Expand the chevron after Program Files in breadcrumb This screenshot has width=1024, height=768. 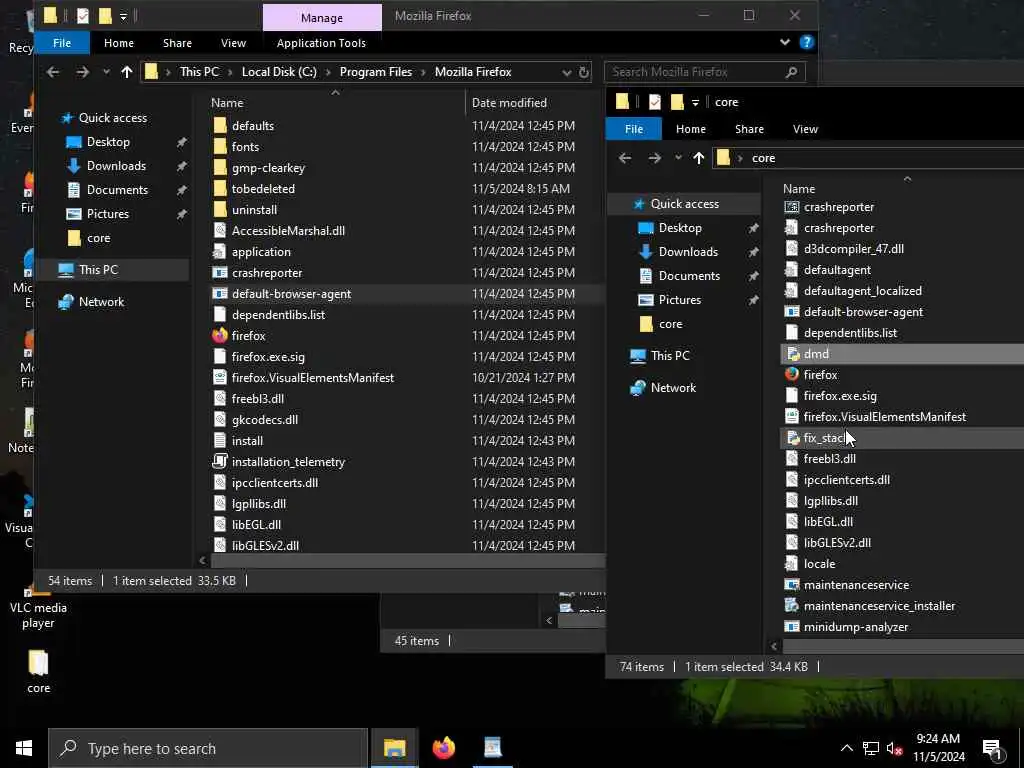[423, 72]
